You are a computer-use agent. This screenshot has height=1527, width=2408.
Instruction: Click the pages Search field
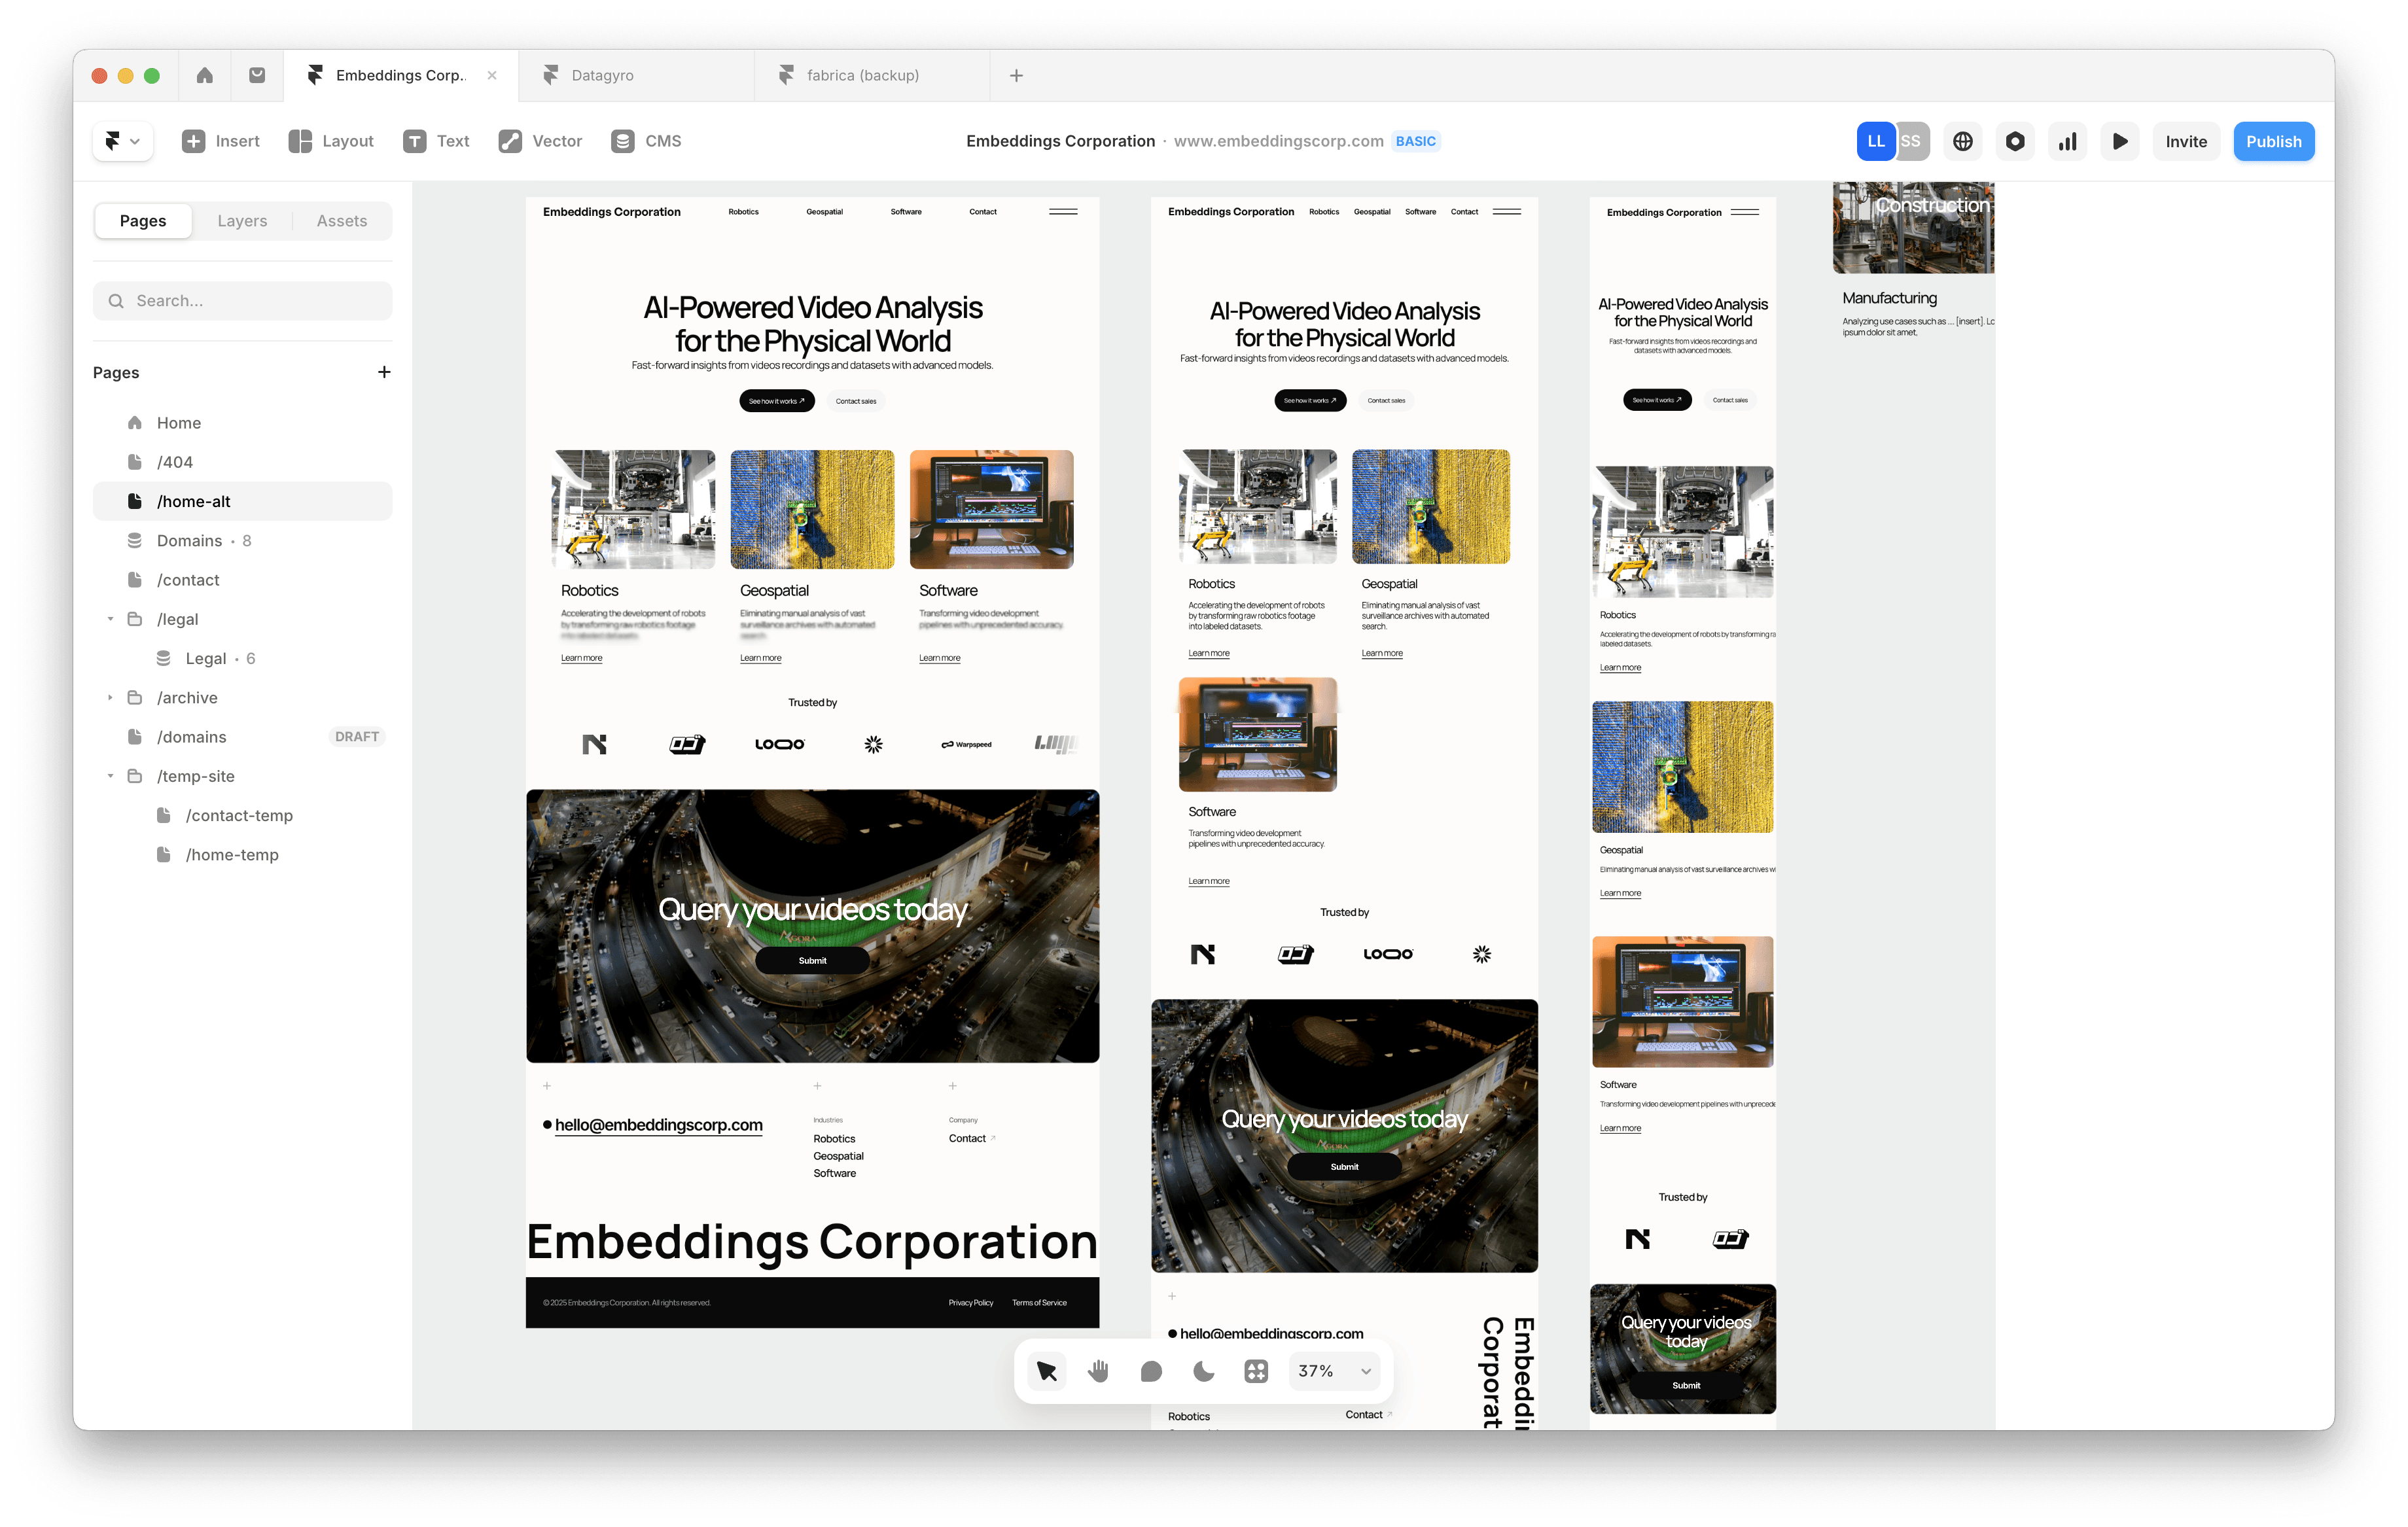243,301
